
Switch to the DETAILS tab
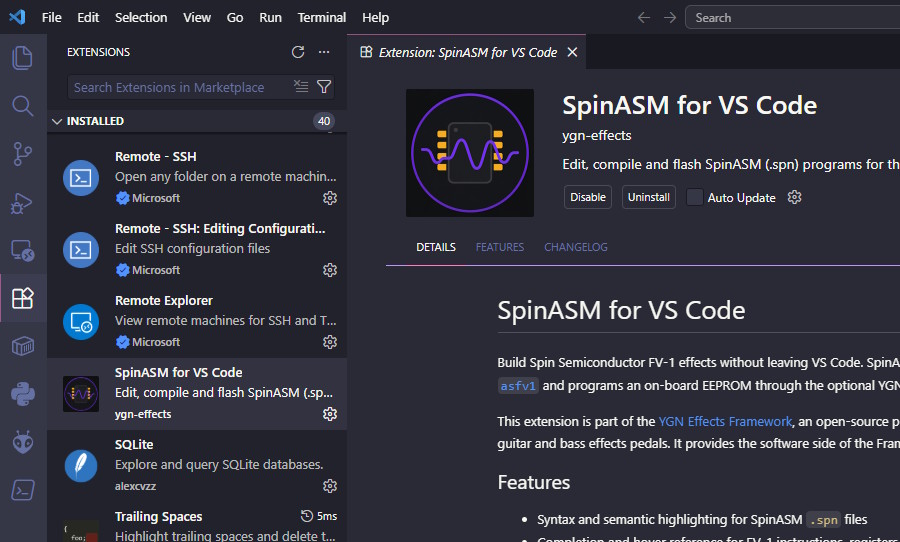(436, 247)
